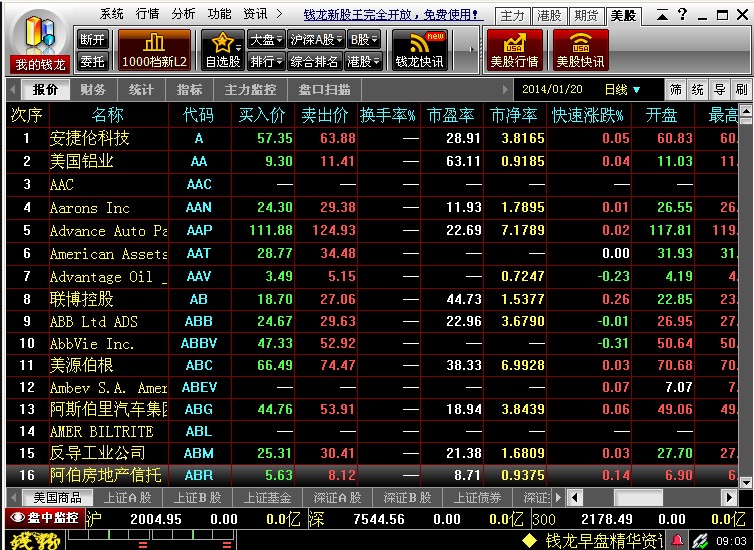Screen dimensions: 754x550
Task: Click the 钱龙 logo at bottom left
Action: [35, 541]
